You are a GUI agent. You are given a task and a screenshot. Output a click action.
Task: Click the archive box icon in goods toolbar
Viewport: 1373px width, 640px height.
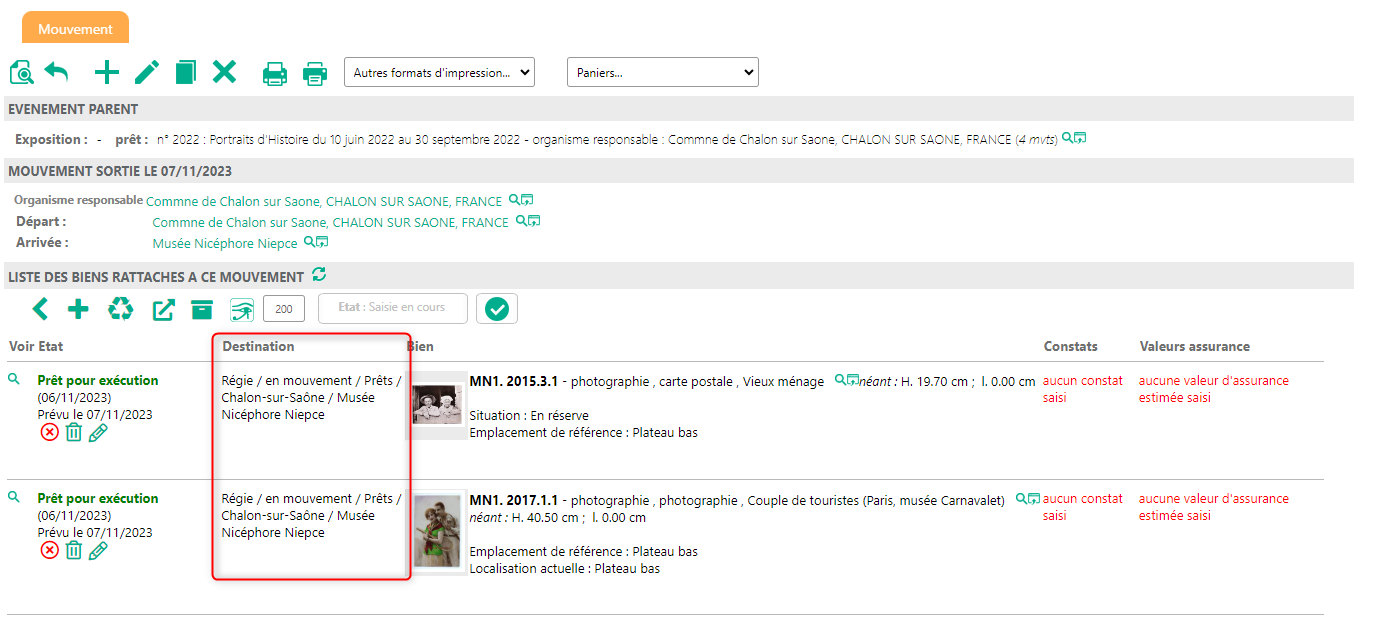202,310
